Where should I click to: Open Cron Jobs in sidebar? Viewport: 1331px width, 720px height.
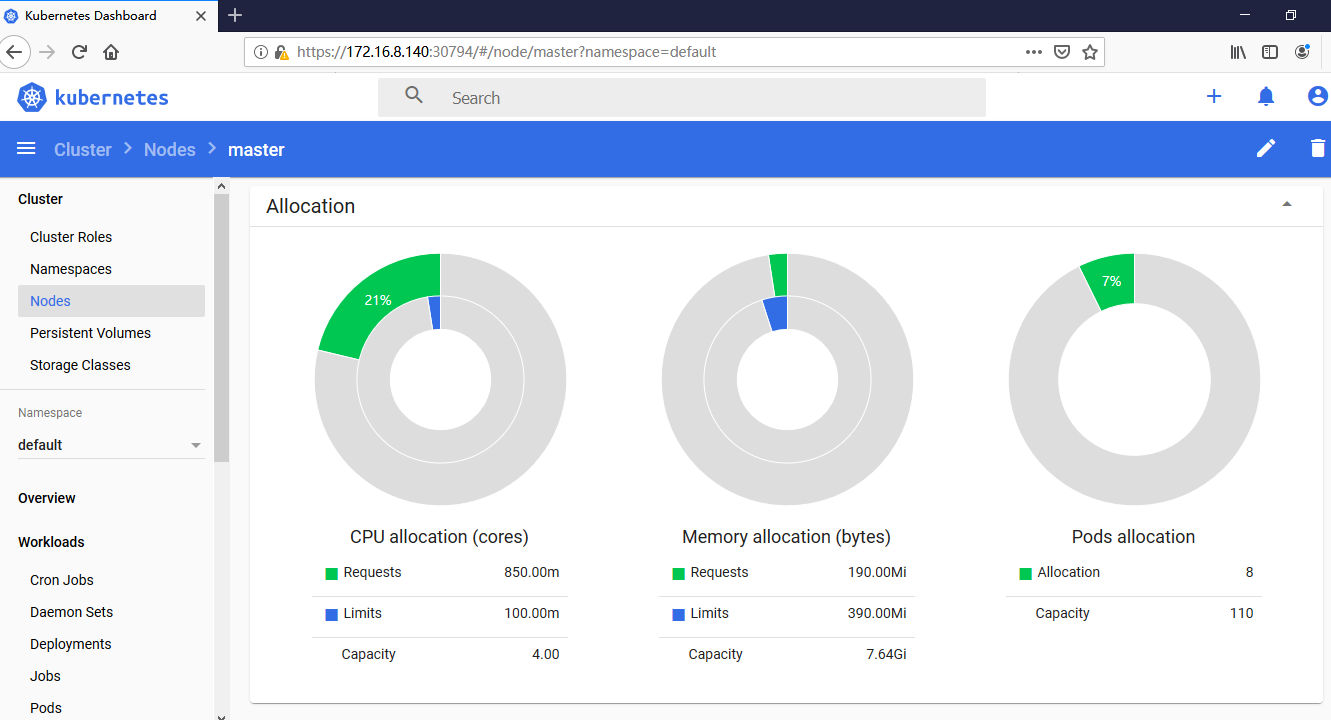point(62,580)
